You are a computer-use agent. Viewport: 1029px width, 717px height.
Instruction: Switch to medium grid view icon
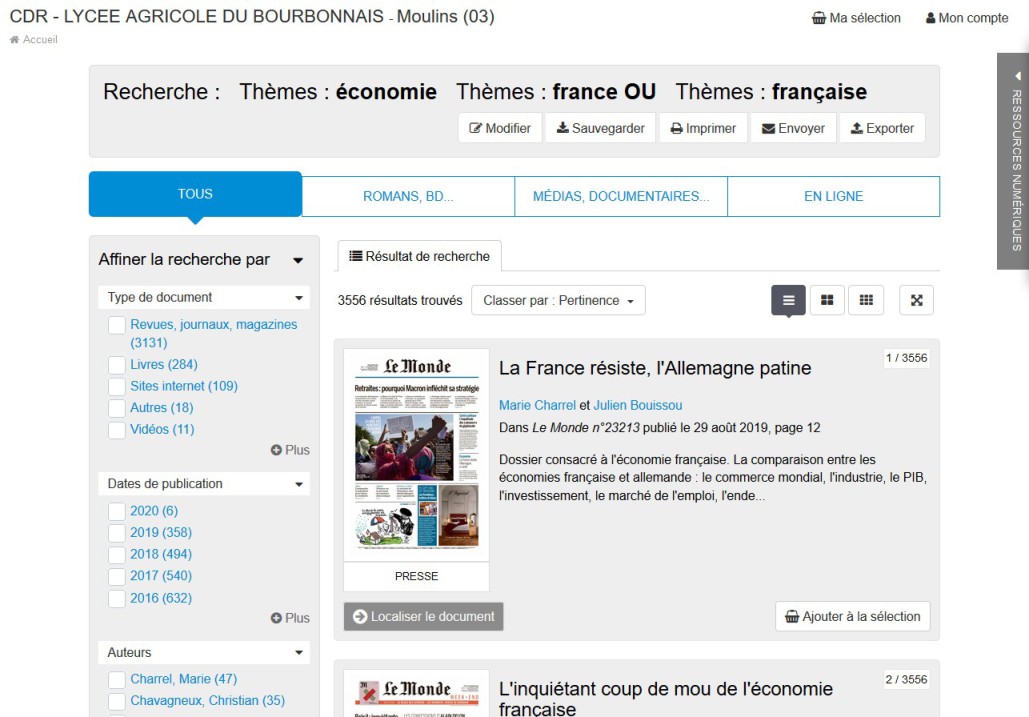[827, 300]
